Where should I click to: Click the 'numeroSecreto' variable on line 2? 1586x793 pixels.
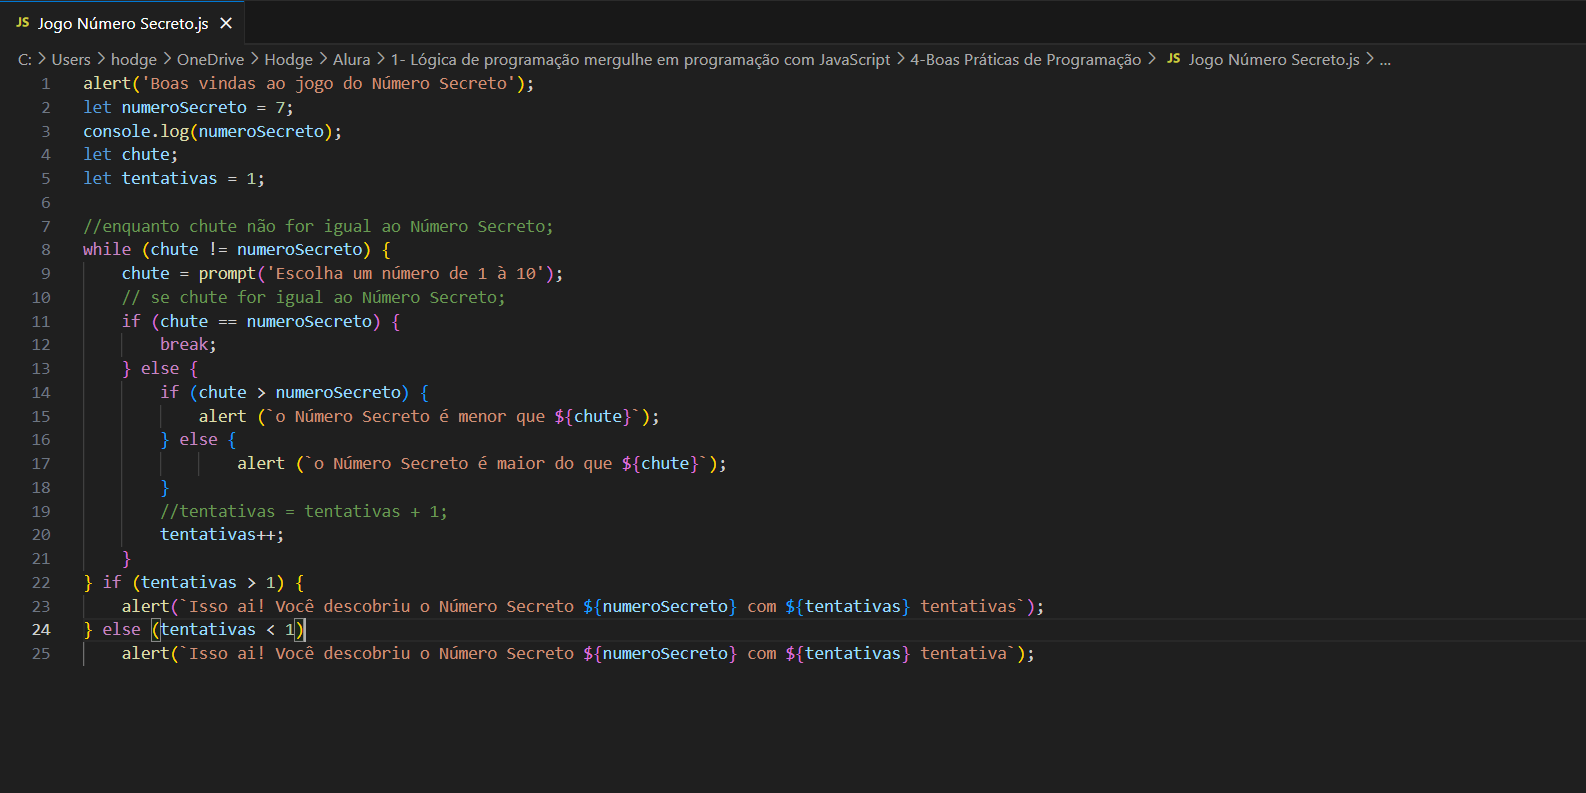pyautogui.click(x=184, y=108)
